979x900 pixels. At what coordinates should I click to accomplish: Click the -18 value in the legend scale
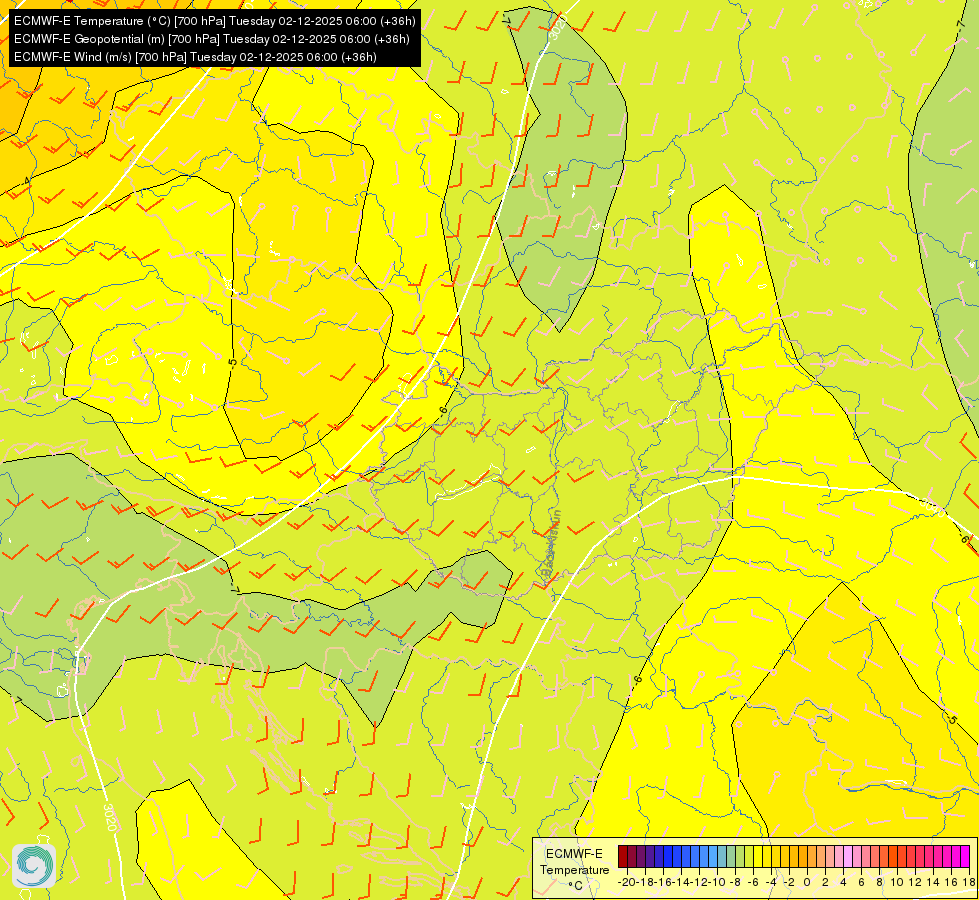[x=645, y=882]
